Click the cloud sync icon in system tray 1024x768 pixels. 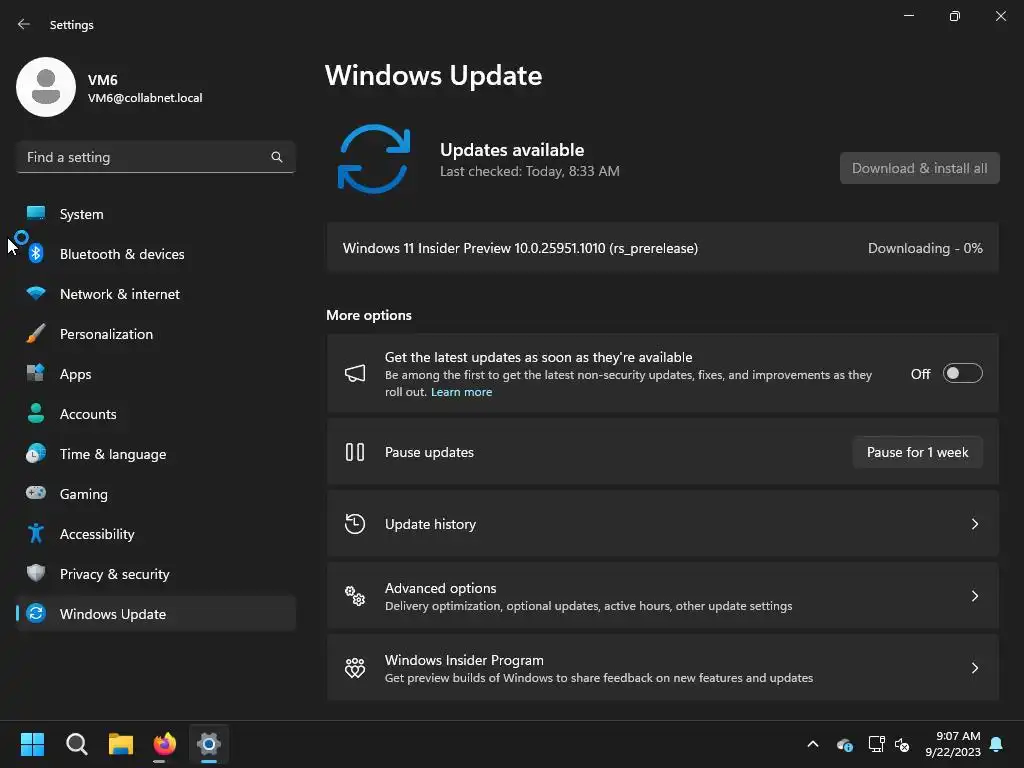(x=844, y=744)
